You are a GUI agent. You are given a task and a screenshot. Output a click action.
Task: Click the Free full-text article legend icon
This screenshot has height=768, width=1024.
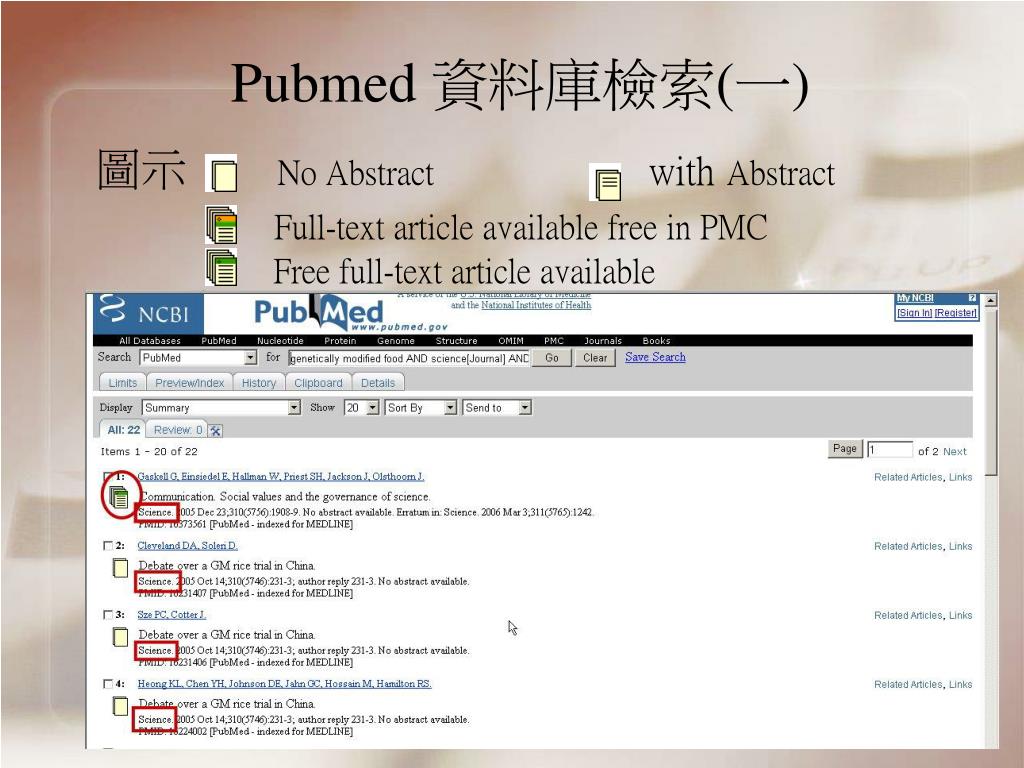tap(221, 267)
